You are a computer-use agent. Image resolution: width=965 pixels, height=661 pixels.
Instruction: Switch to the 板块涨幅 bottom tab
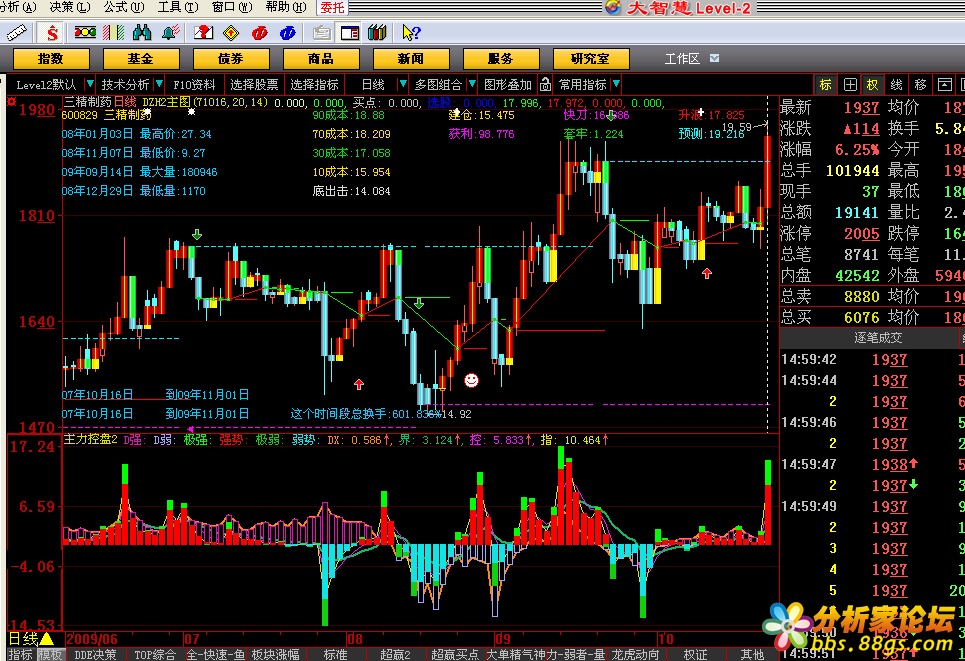point(276,655)
